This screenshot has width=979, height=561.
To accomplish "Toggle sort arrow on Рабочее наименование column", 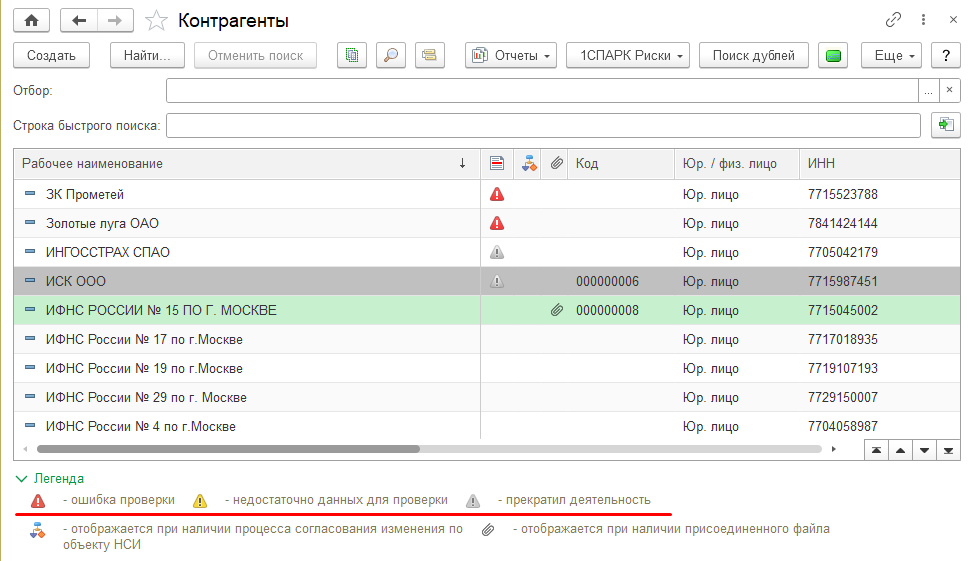I will (462, 163).
